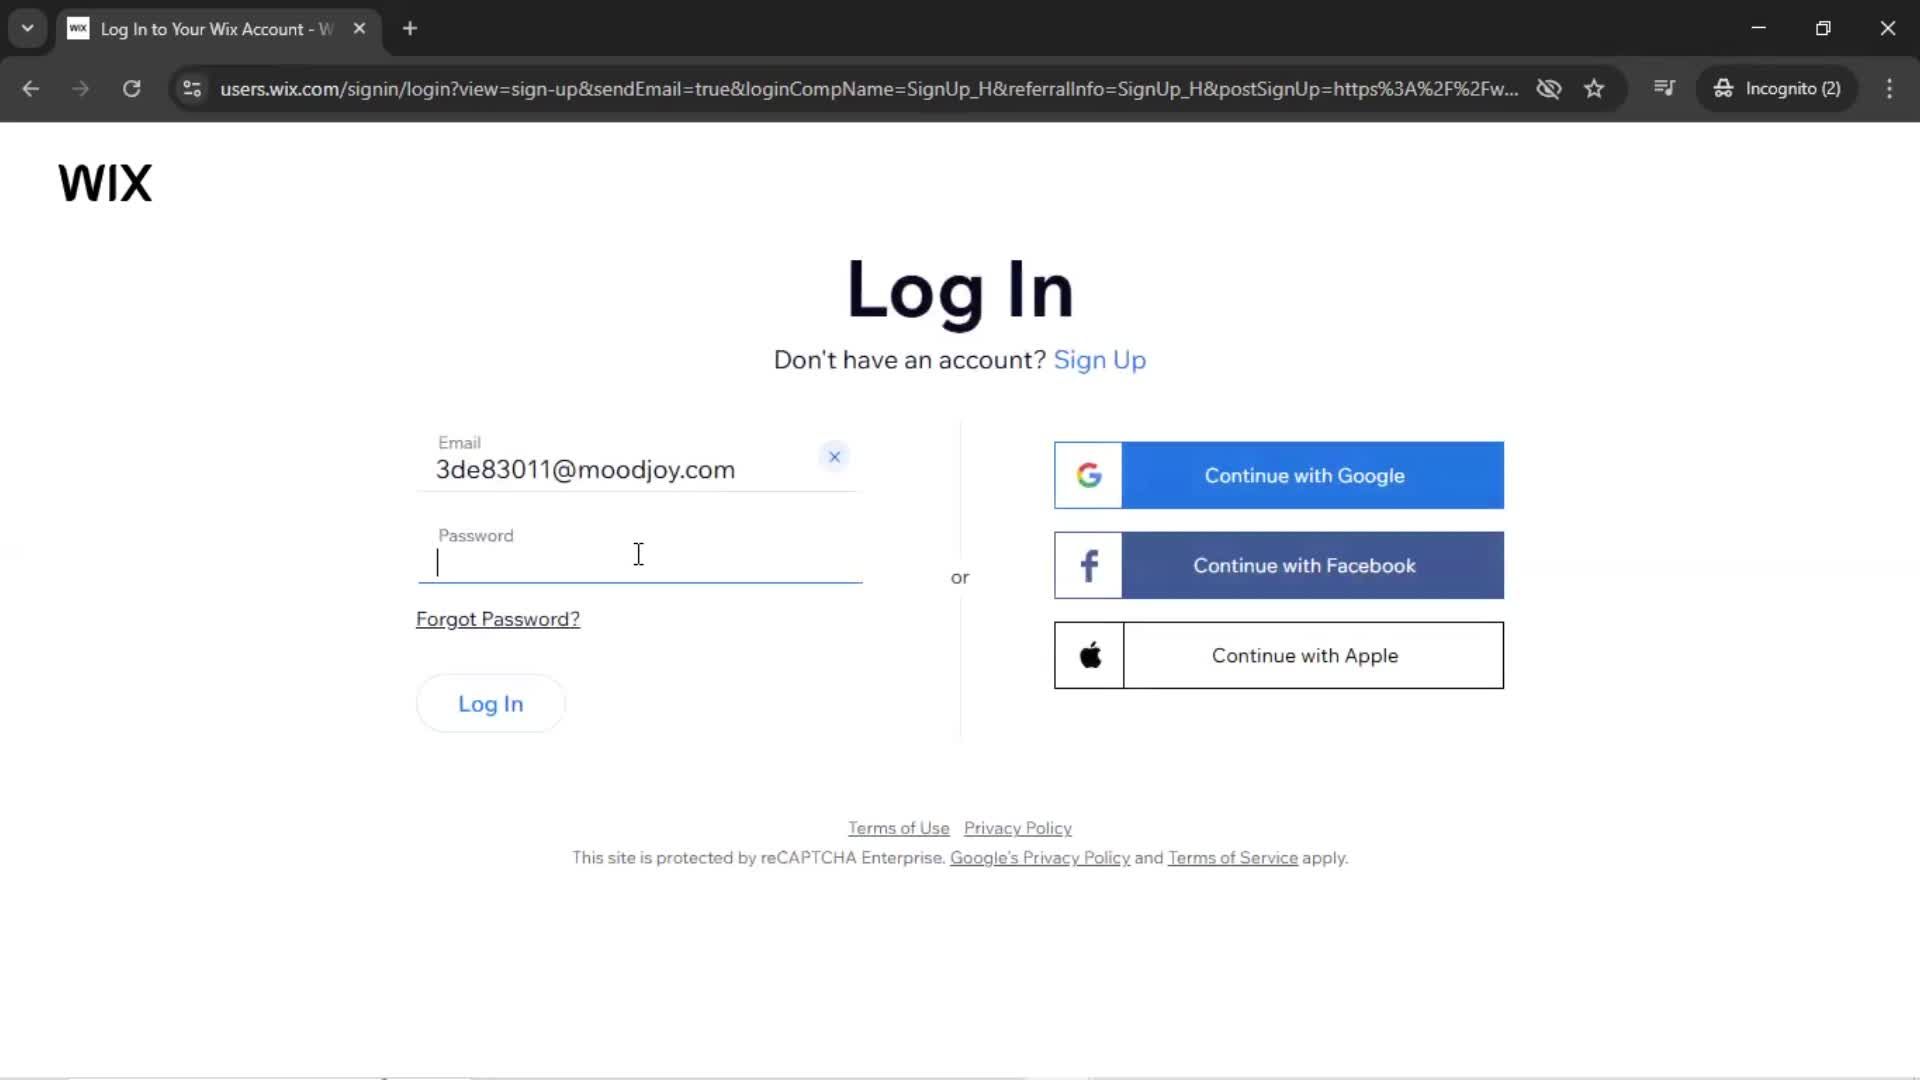The height and width of the screenshot is (1080, 1920).
Task: Bookmark this page with star icon
Action: [1594, 88]
